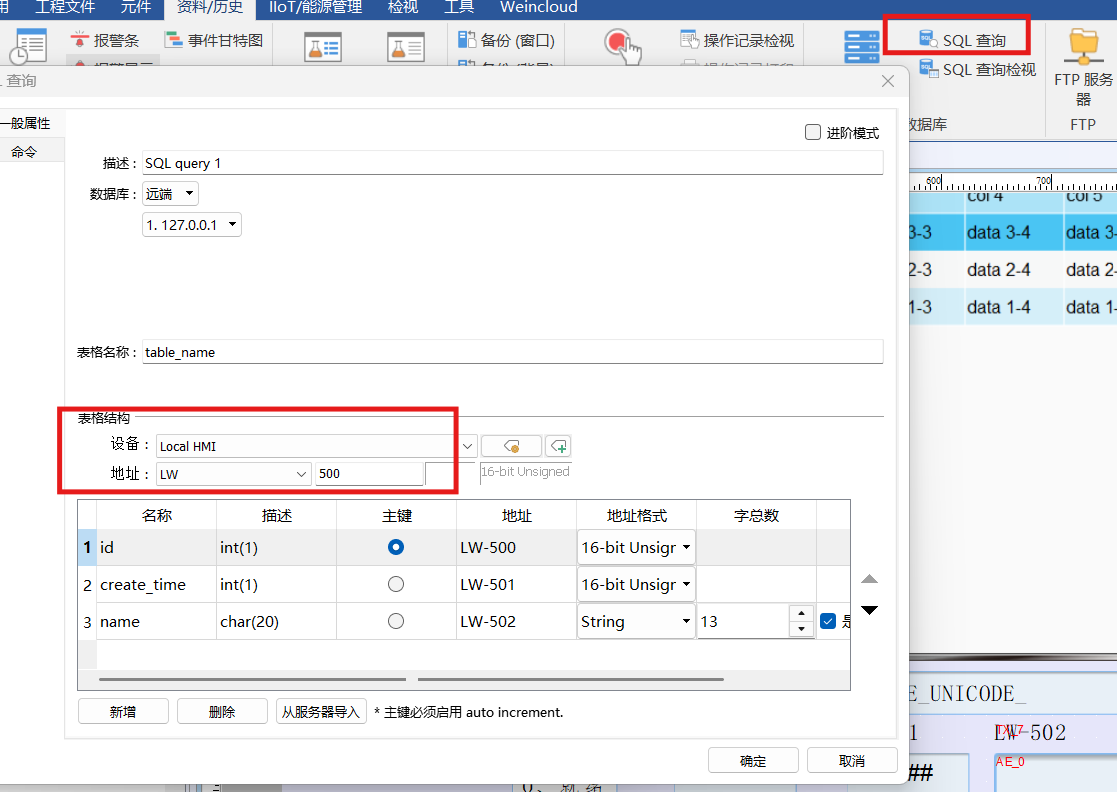This screenshot has width=1117, height=792.
Task: Click the address value field 500
Action: (370, 474)
